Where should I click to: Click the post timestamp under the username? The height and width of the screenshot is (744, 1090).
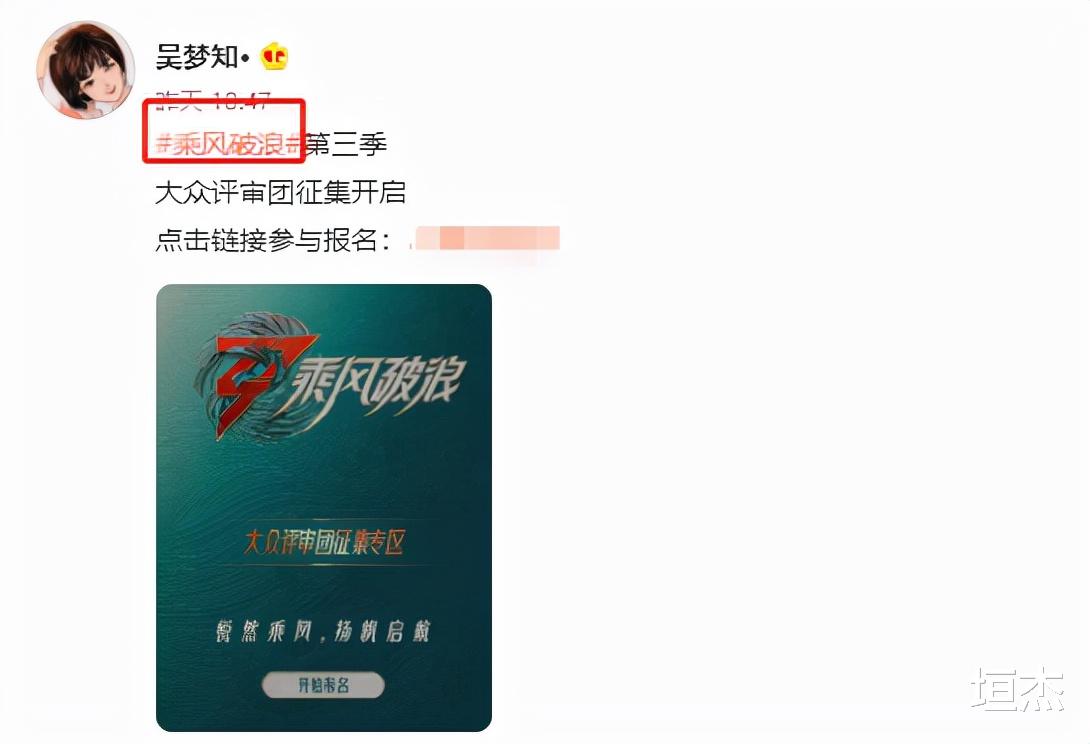tap(212, 102)
